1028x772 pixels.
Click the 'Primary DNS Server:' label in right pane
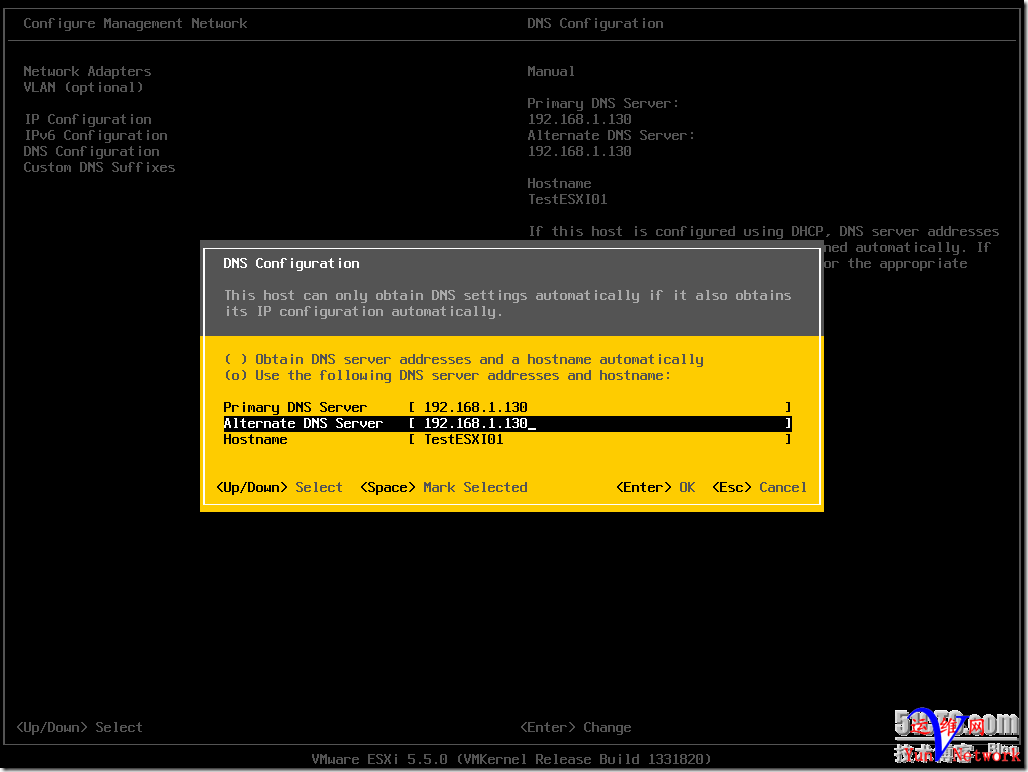603,103
